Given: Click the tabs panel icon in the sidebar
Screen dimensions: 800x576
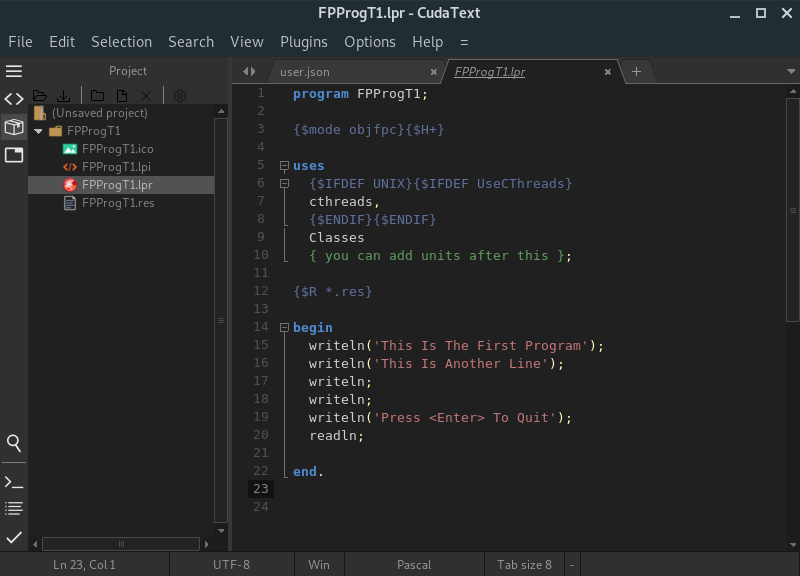Looking at the screenshot, I should pyautogui.click(x=13, y=155).
